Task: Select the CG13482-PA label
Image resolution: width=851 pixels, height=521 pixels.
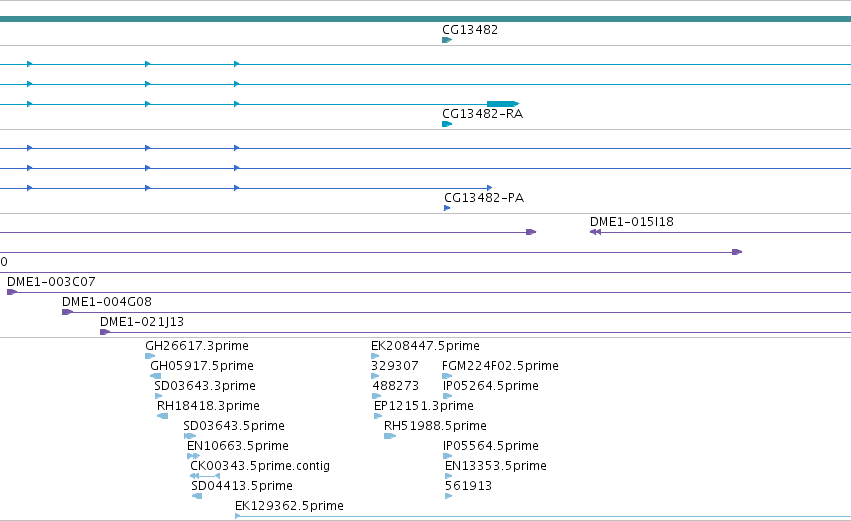Action: point(484,198)
